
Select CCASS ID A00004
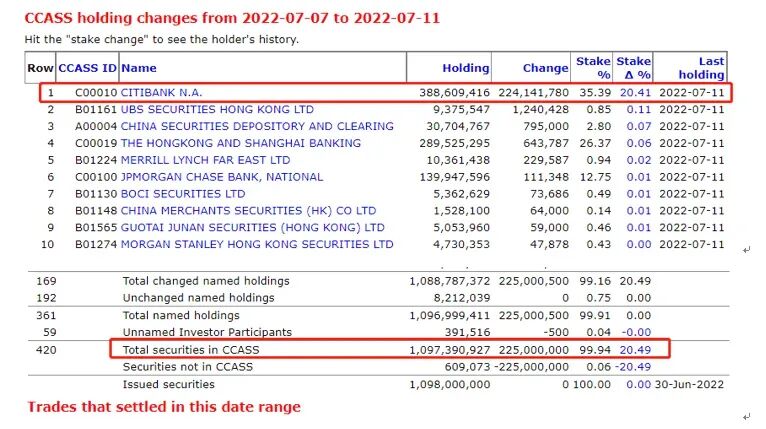[96, 126]
